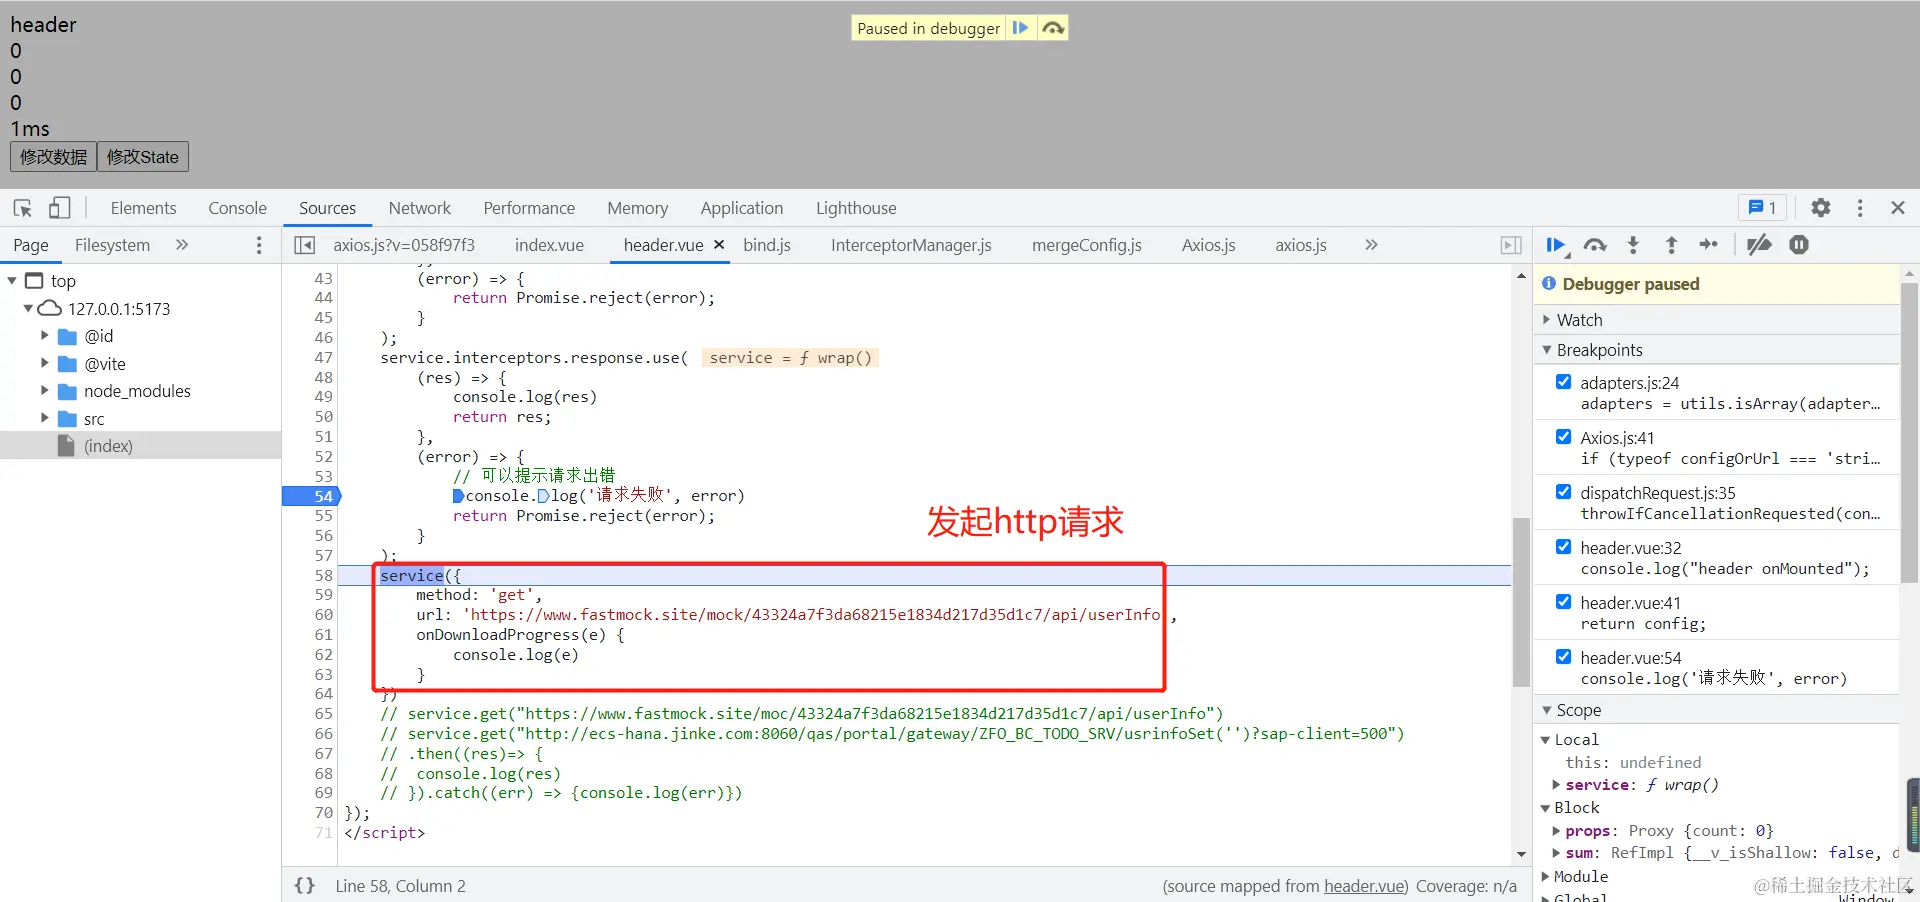Switch to the Elements tab
Viewport: 1920px width, 902px height.
[143, 208]
